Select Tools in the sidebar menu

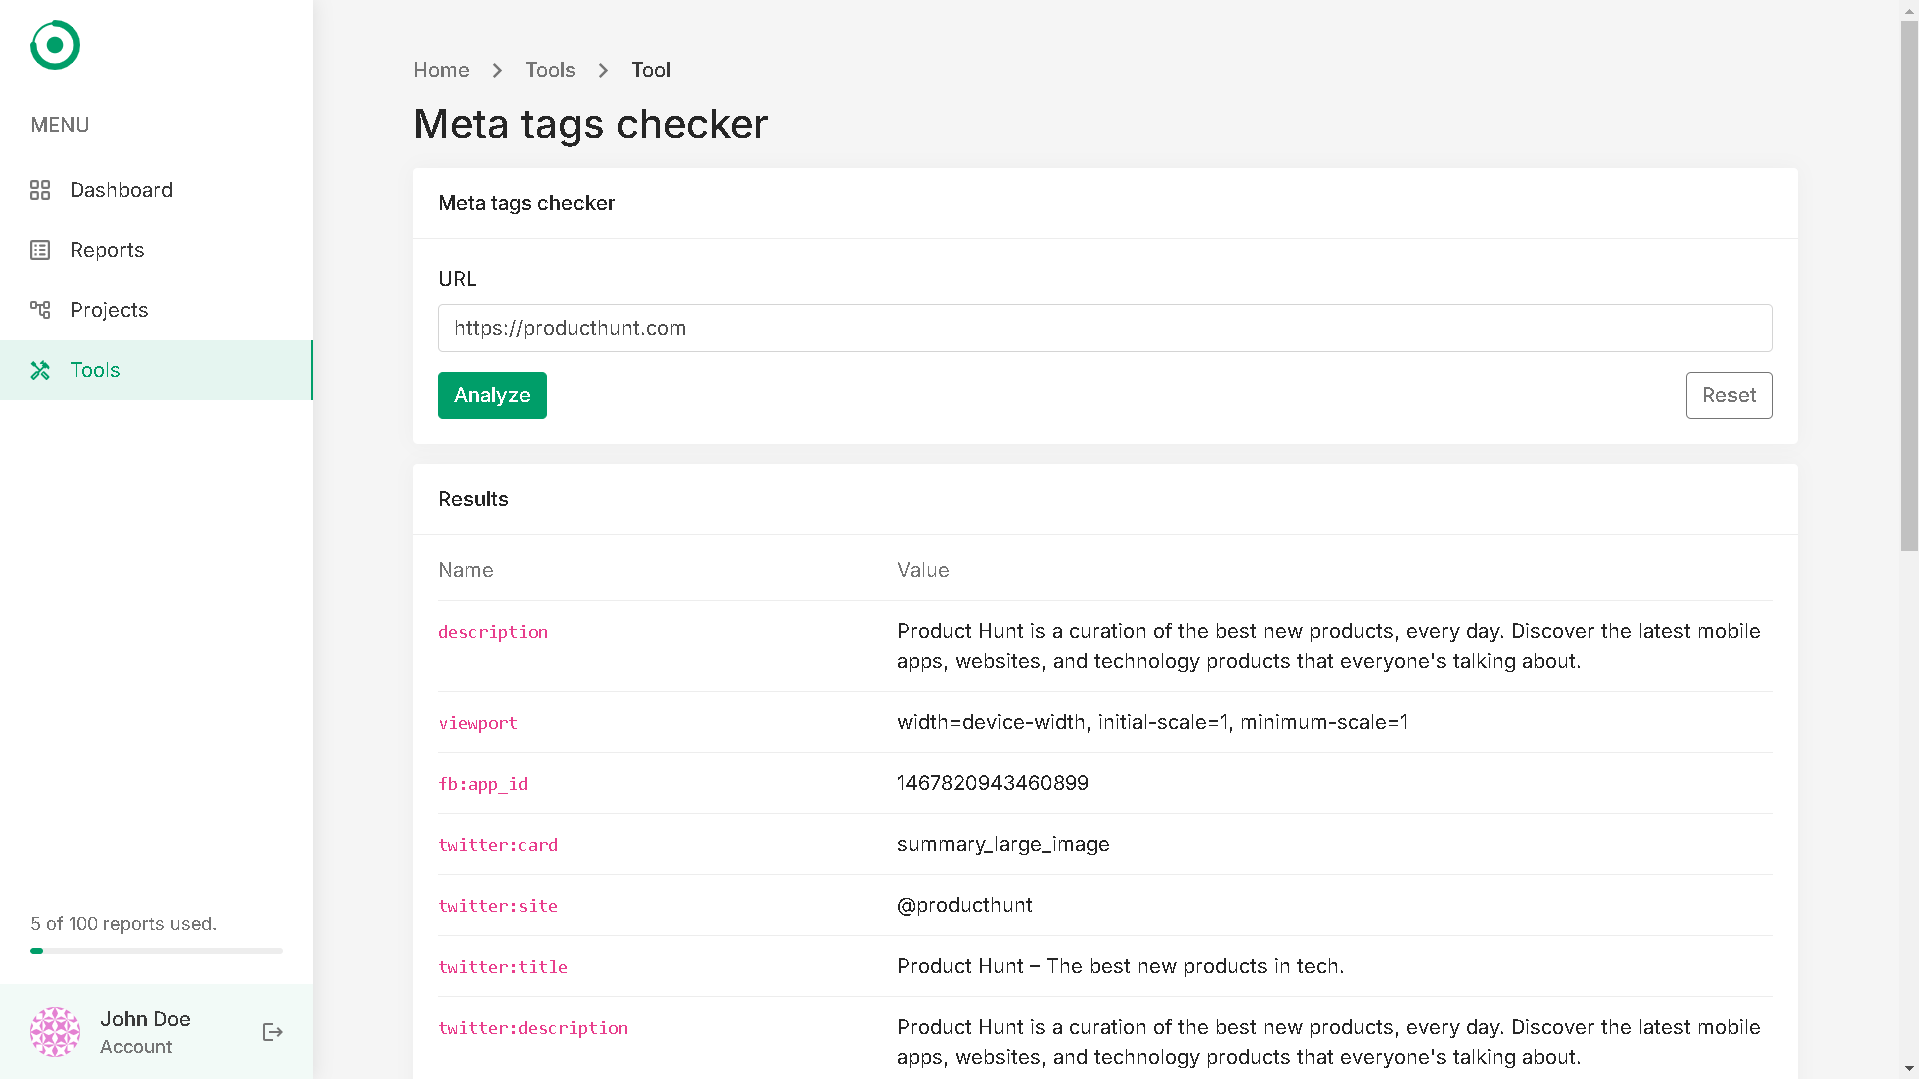click(x=95, y=370)
